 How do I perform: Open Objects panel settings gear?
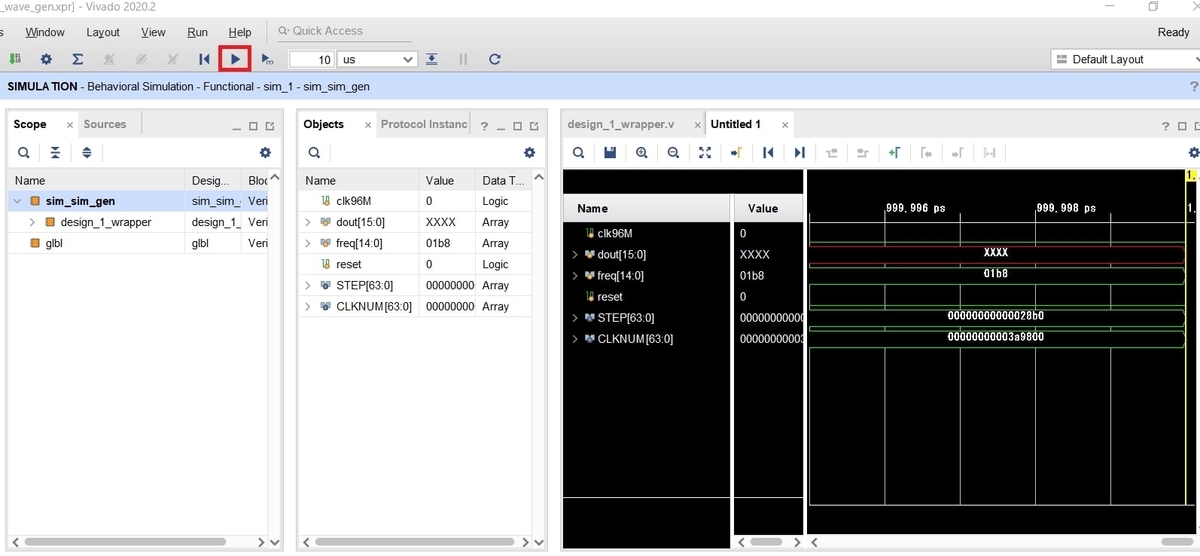click(530, 153)
